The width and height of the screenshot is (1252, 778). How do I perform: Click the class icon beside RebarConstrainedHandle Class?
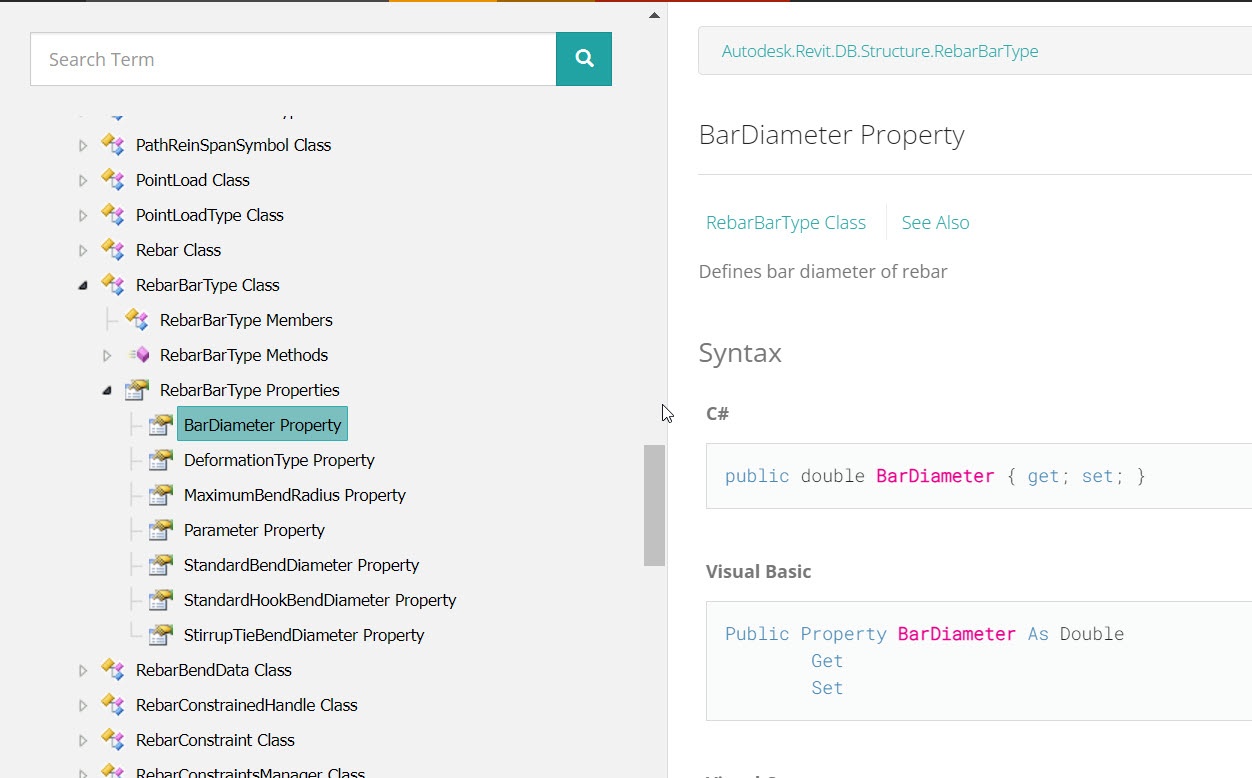click(113, 705)
